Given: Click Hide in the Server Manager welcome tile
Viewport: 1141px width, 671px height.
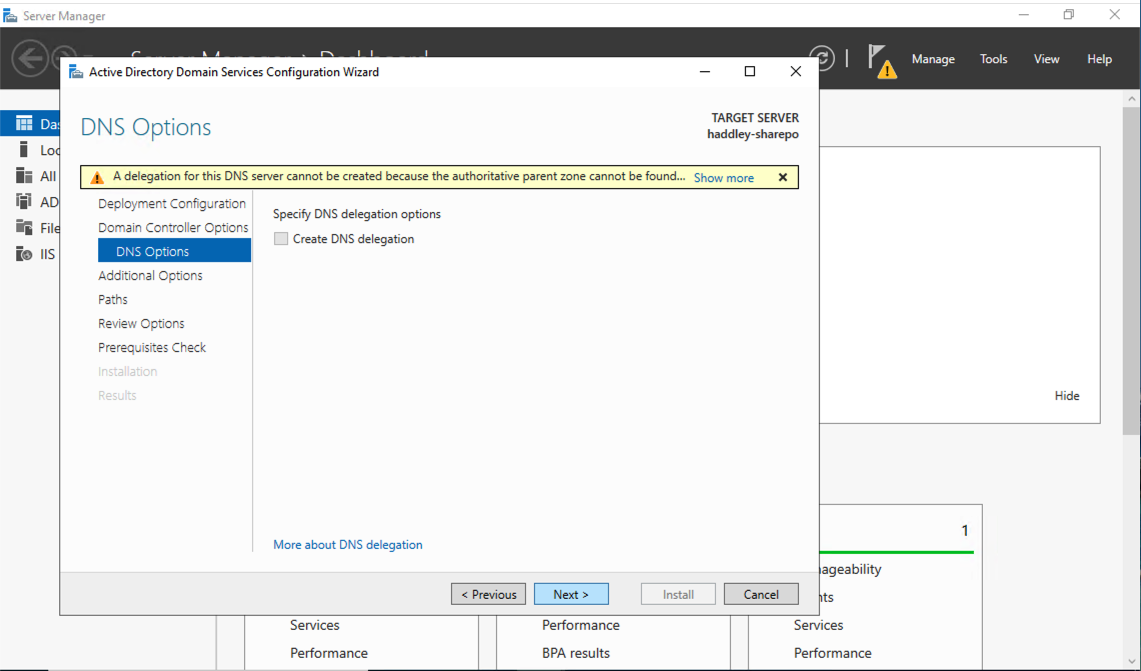Looking at the screenshot, I should [1067, 396].
